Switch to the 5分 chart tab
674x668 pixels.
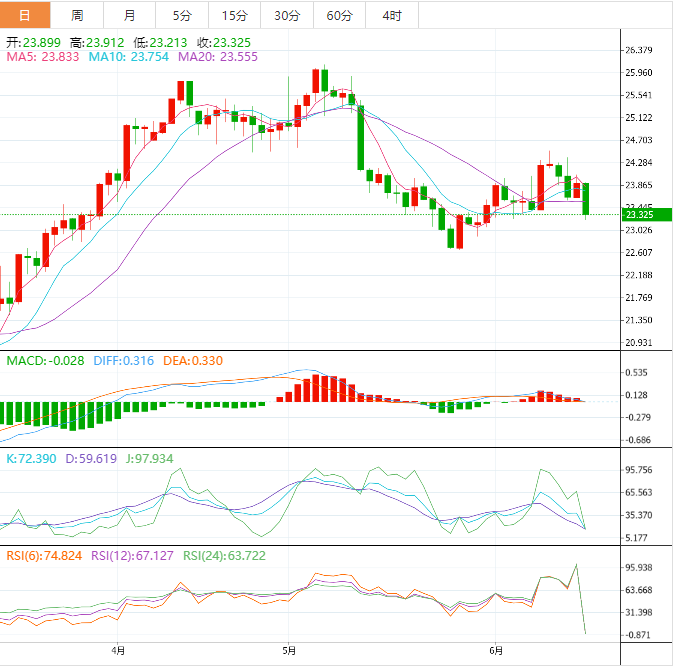[x=181, y=15]
